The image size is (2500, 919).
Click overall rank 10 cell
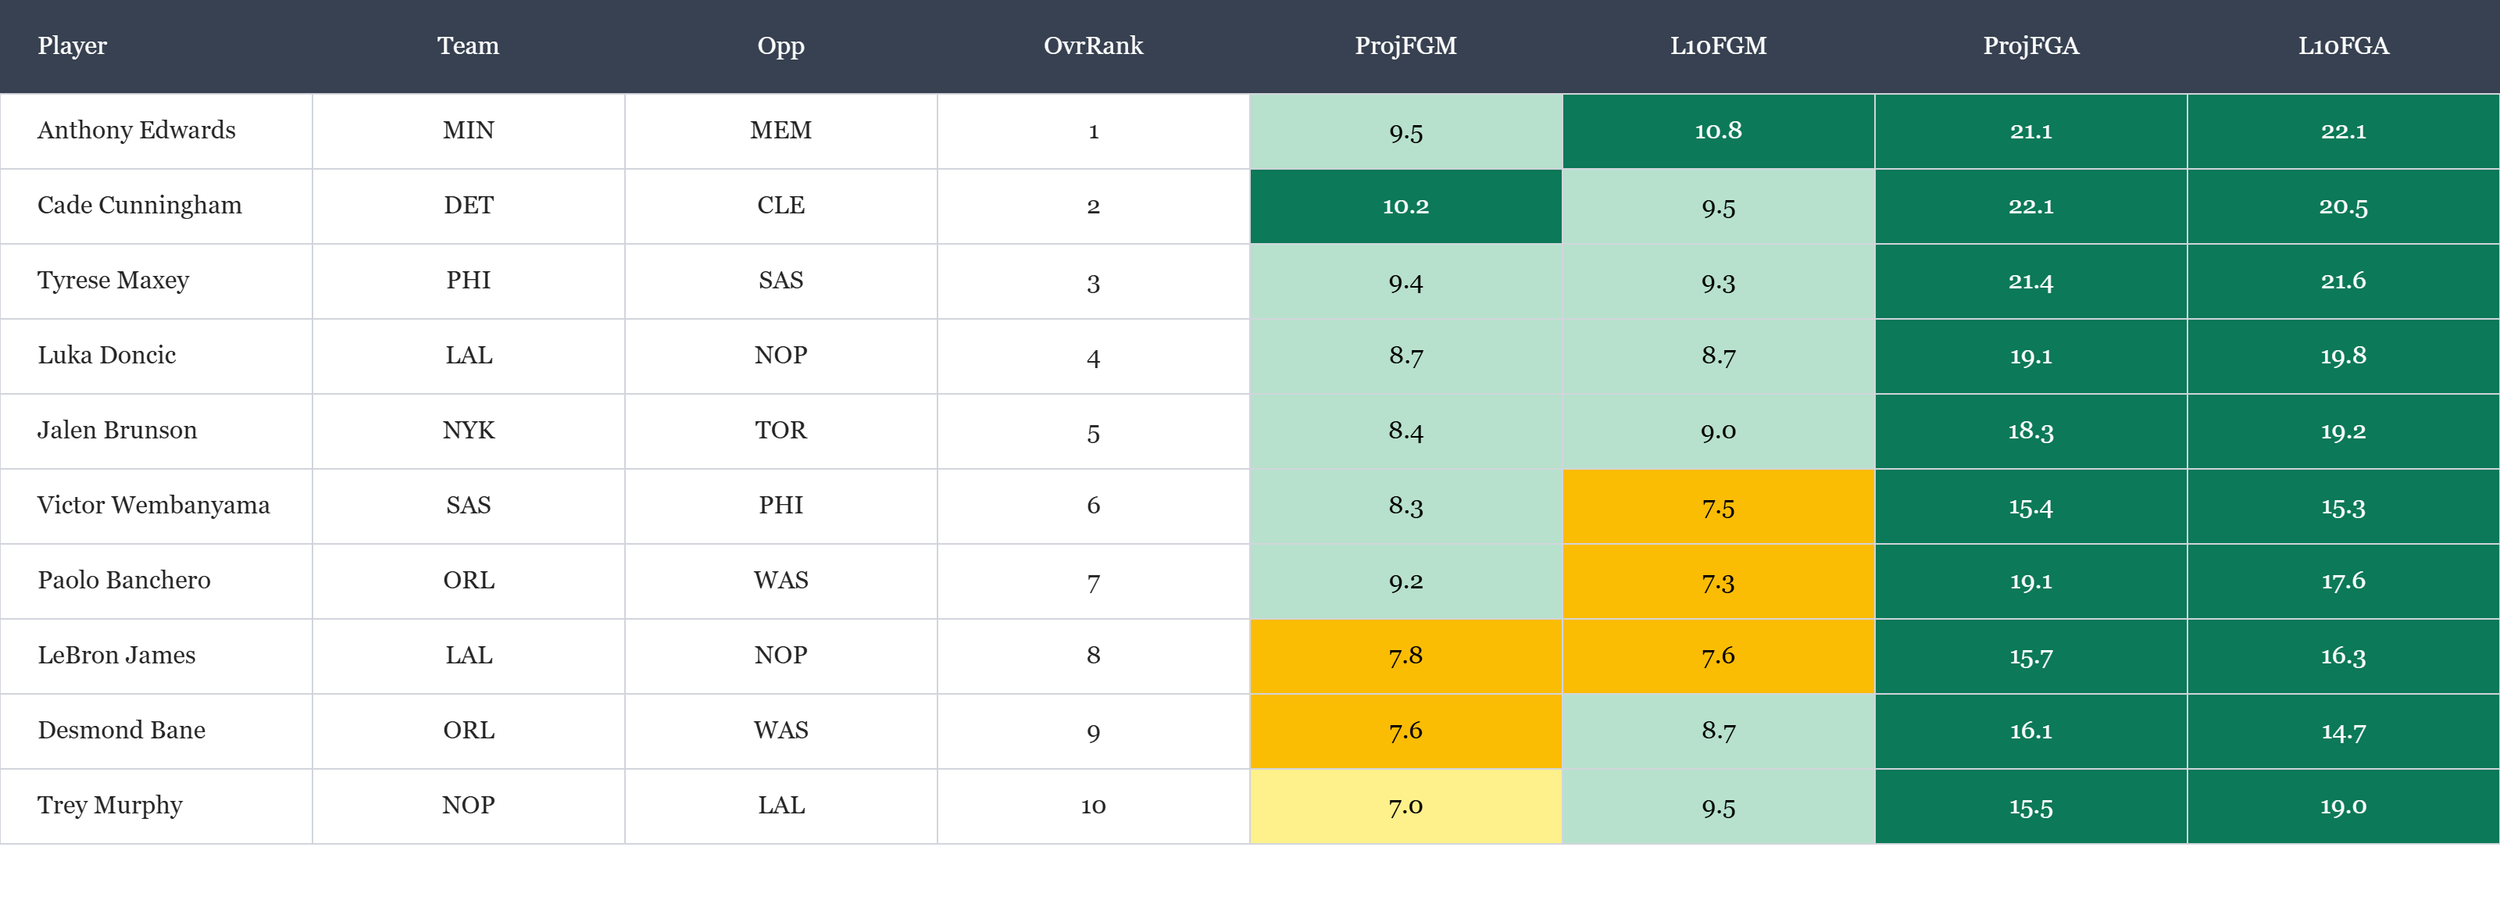tap(1093, 806)
